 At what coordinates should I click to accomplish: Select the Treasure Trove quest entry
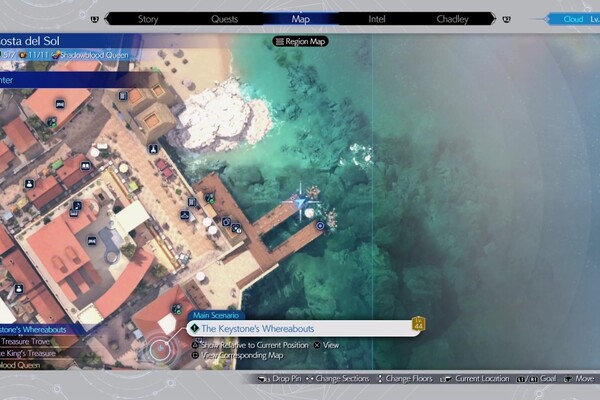coord(25,341)
